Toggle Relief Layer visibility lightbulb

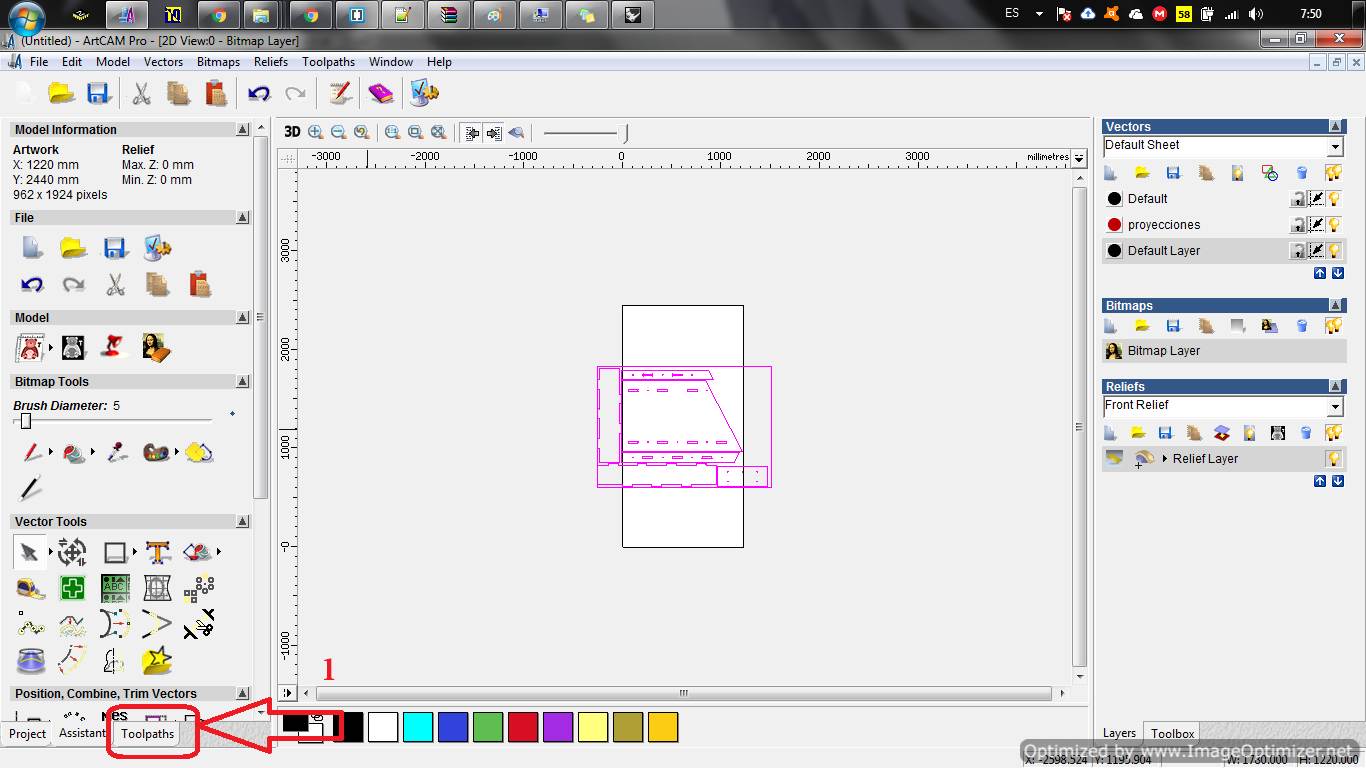click(1334, 459)
